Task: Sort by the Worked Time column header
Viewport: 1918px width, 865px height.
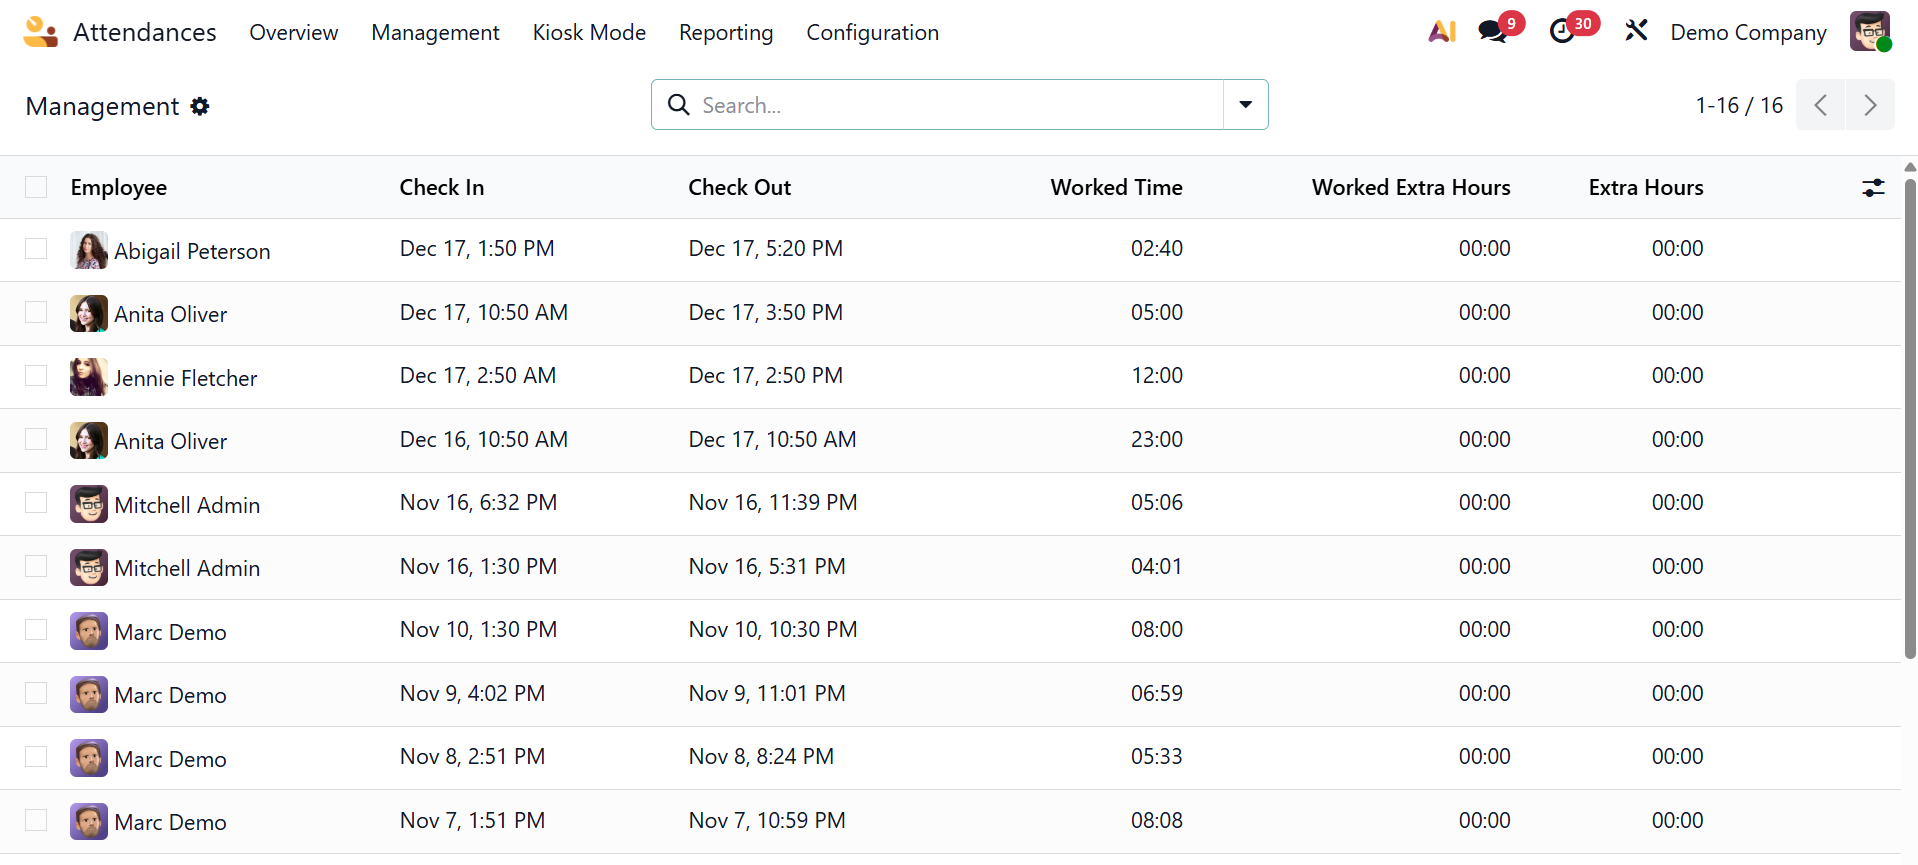Action: 1116,188
